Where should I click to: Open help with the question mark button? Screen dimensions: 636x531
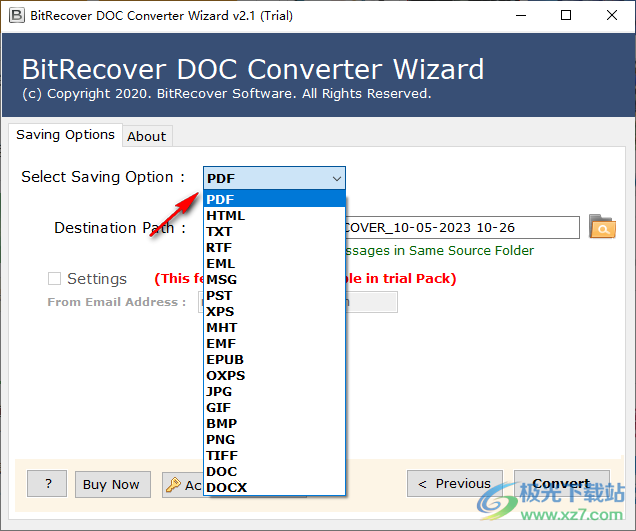tap(47, 484)
